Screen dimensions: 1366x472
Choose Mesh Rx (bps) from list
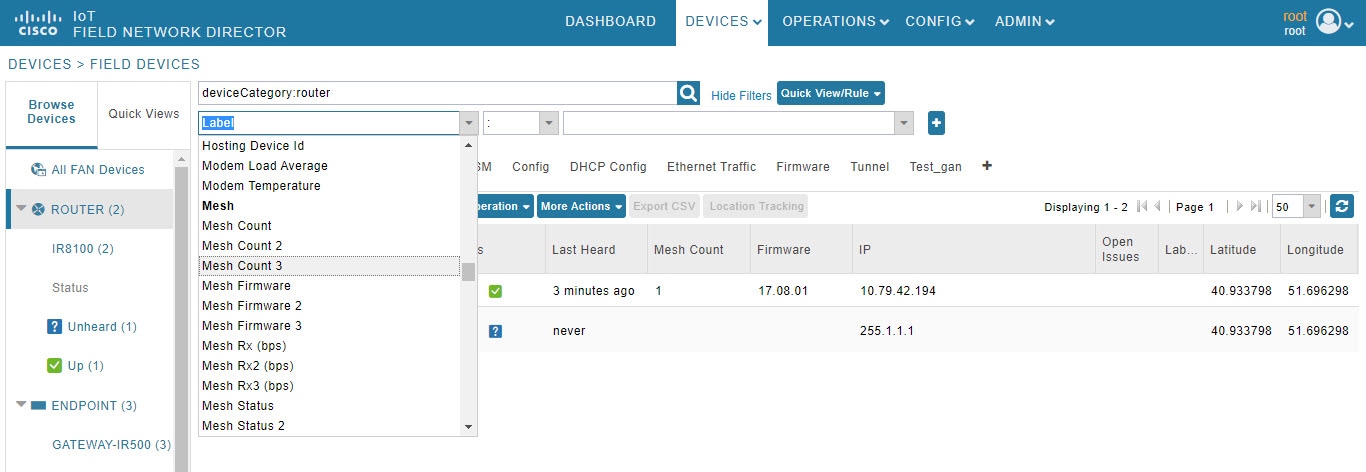pos(330,346)
